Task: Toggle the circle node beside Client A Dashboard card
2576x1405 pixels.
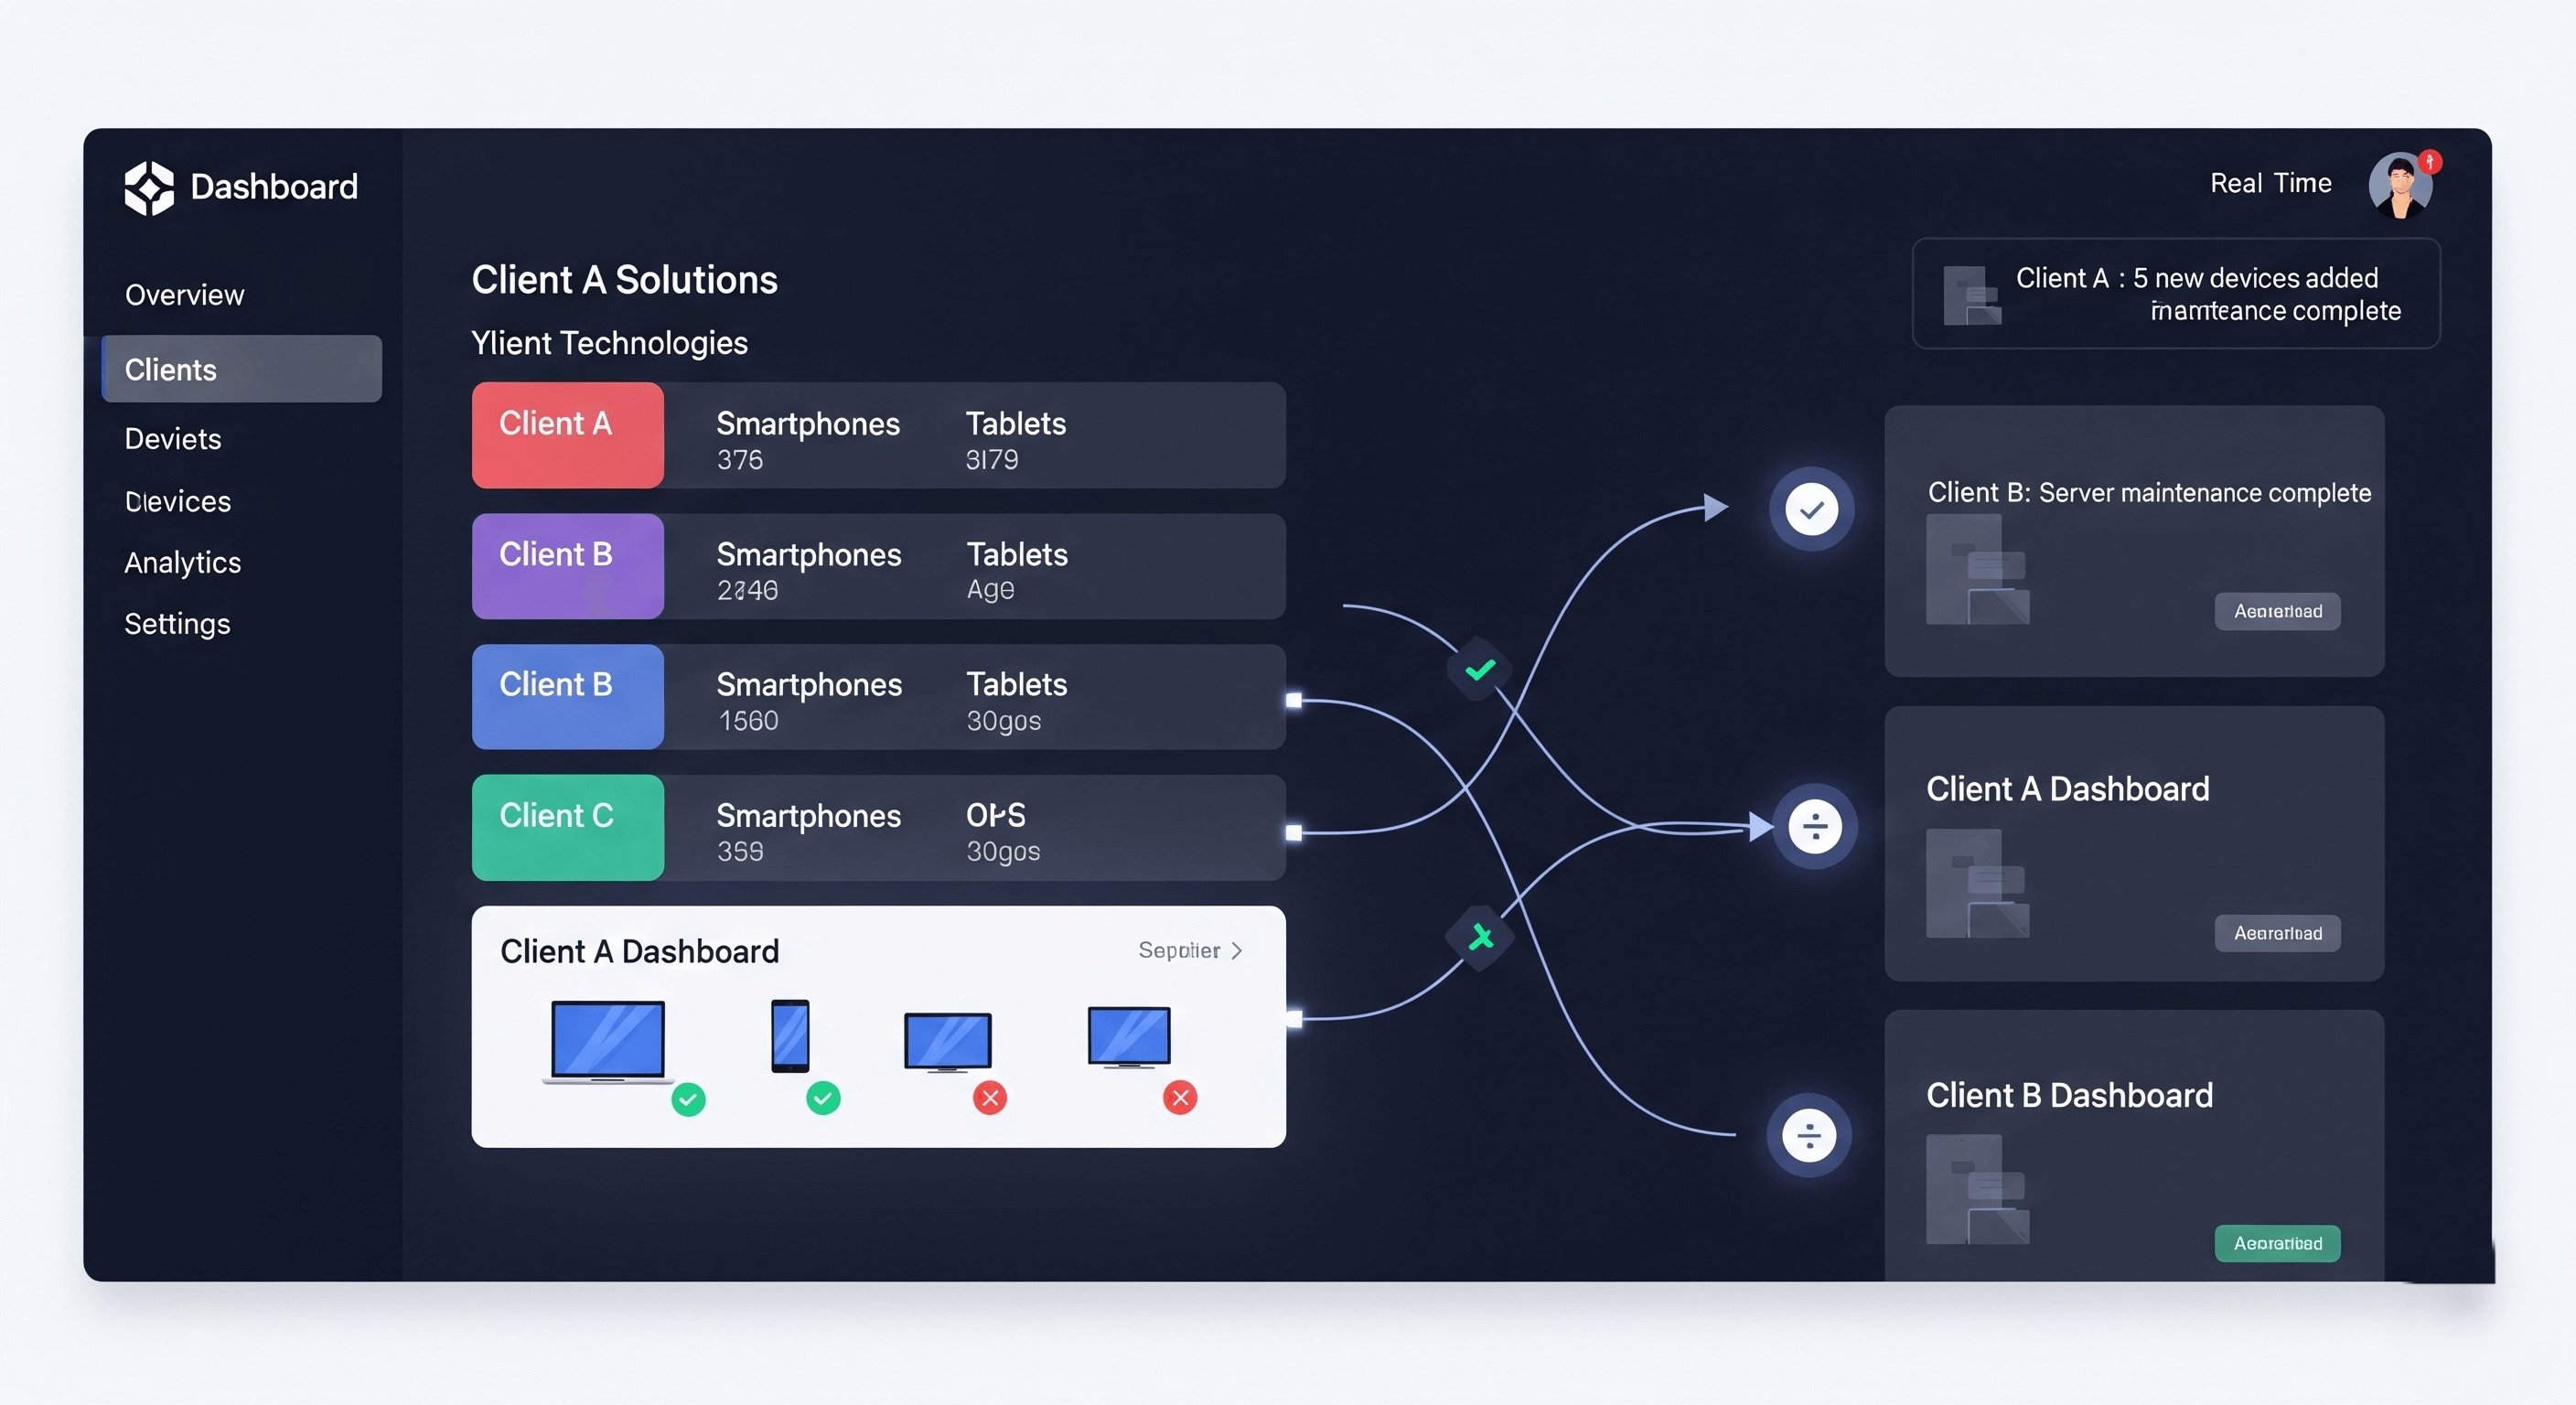Action: coord(1814,827)
